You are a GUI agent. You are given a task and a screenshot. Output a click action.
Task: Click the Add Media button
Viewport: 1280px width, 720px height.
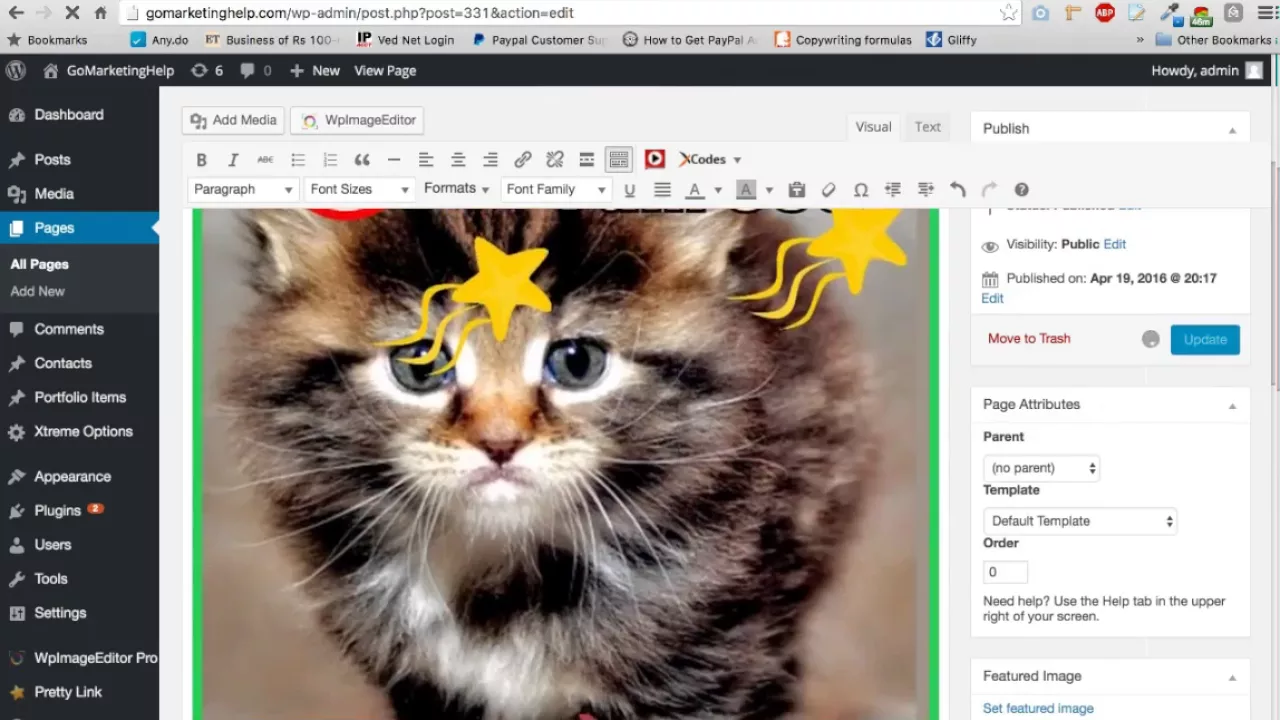[x=233, y=120]
